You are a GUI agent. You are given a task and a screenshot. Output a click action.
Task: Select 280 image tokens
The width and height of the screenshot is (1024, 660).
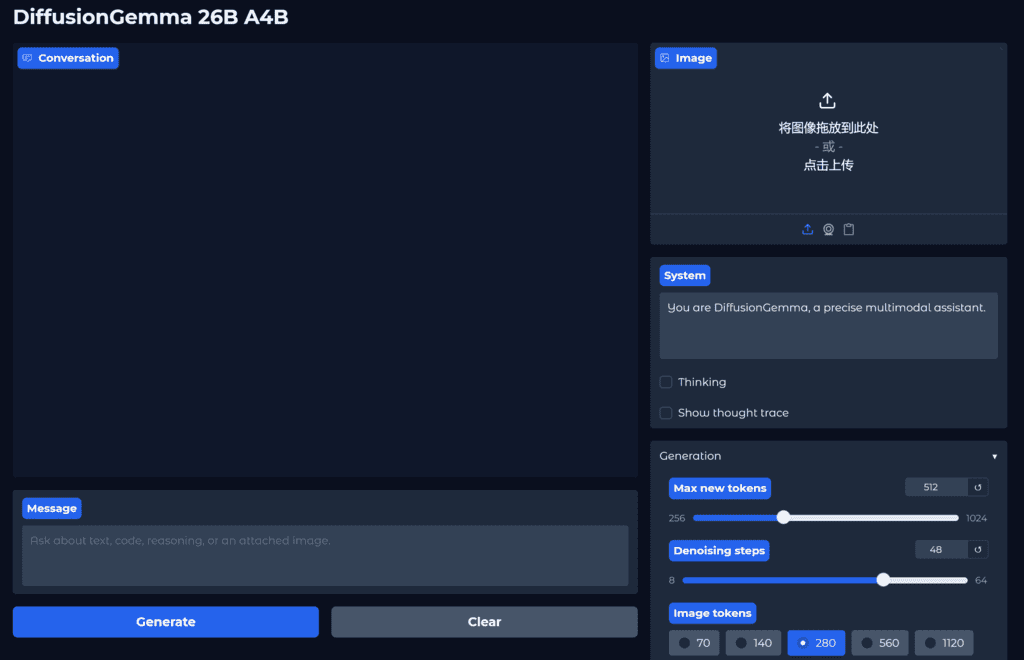[x=816, y=643]
